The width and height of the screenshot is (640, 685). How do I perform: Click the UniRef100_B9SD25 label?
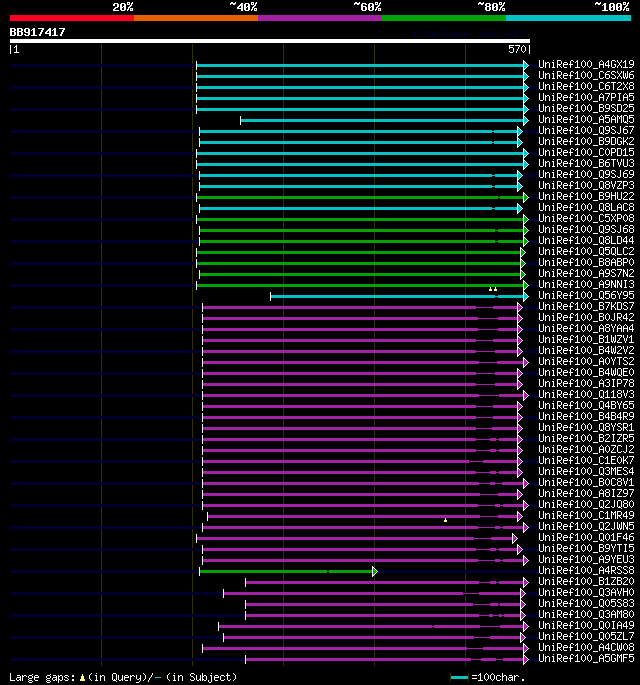[x=586, y=108]
